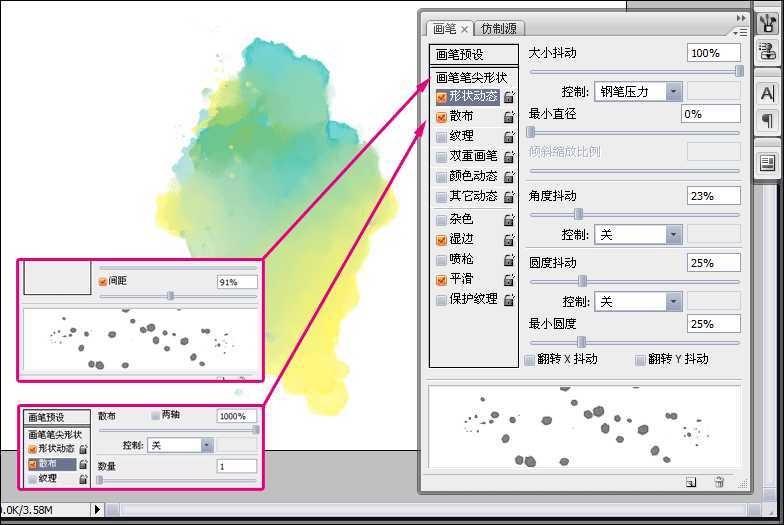Uncheck the 形状动态 checkbox
The height and width of the screenshot is (525, 784).
pyautogui.click(x=441, y=97)
